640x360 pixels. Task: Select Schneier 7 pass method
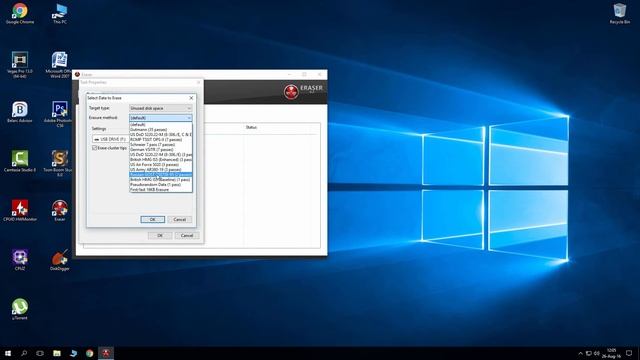click(x=160, y=144)
